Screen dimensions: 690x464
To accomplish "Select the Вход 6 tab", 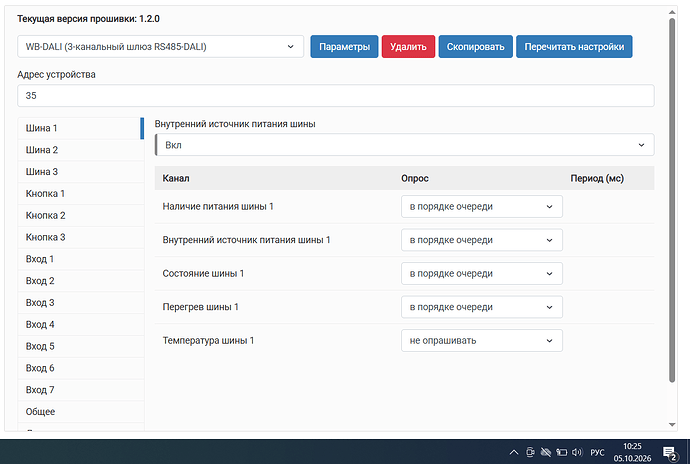I will pyautogui.click(x=81, y=368).
